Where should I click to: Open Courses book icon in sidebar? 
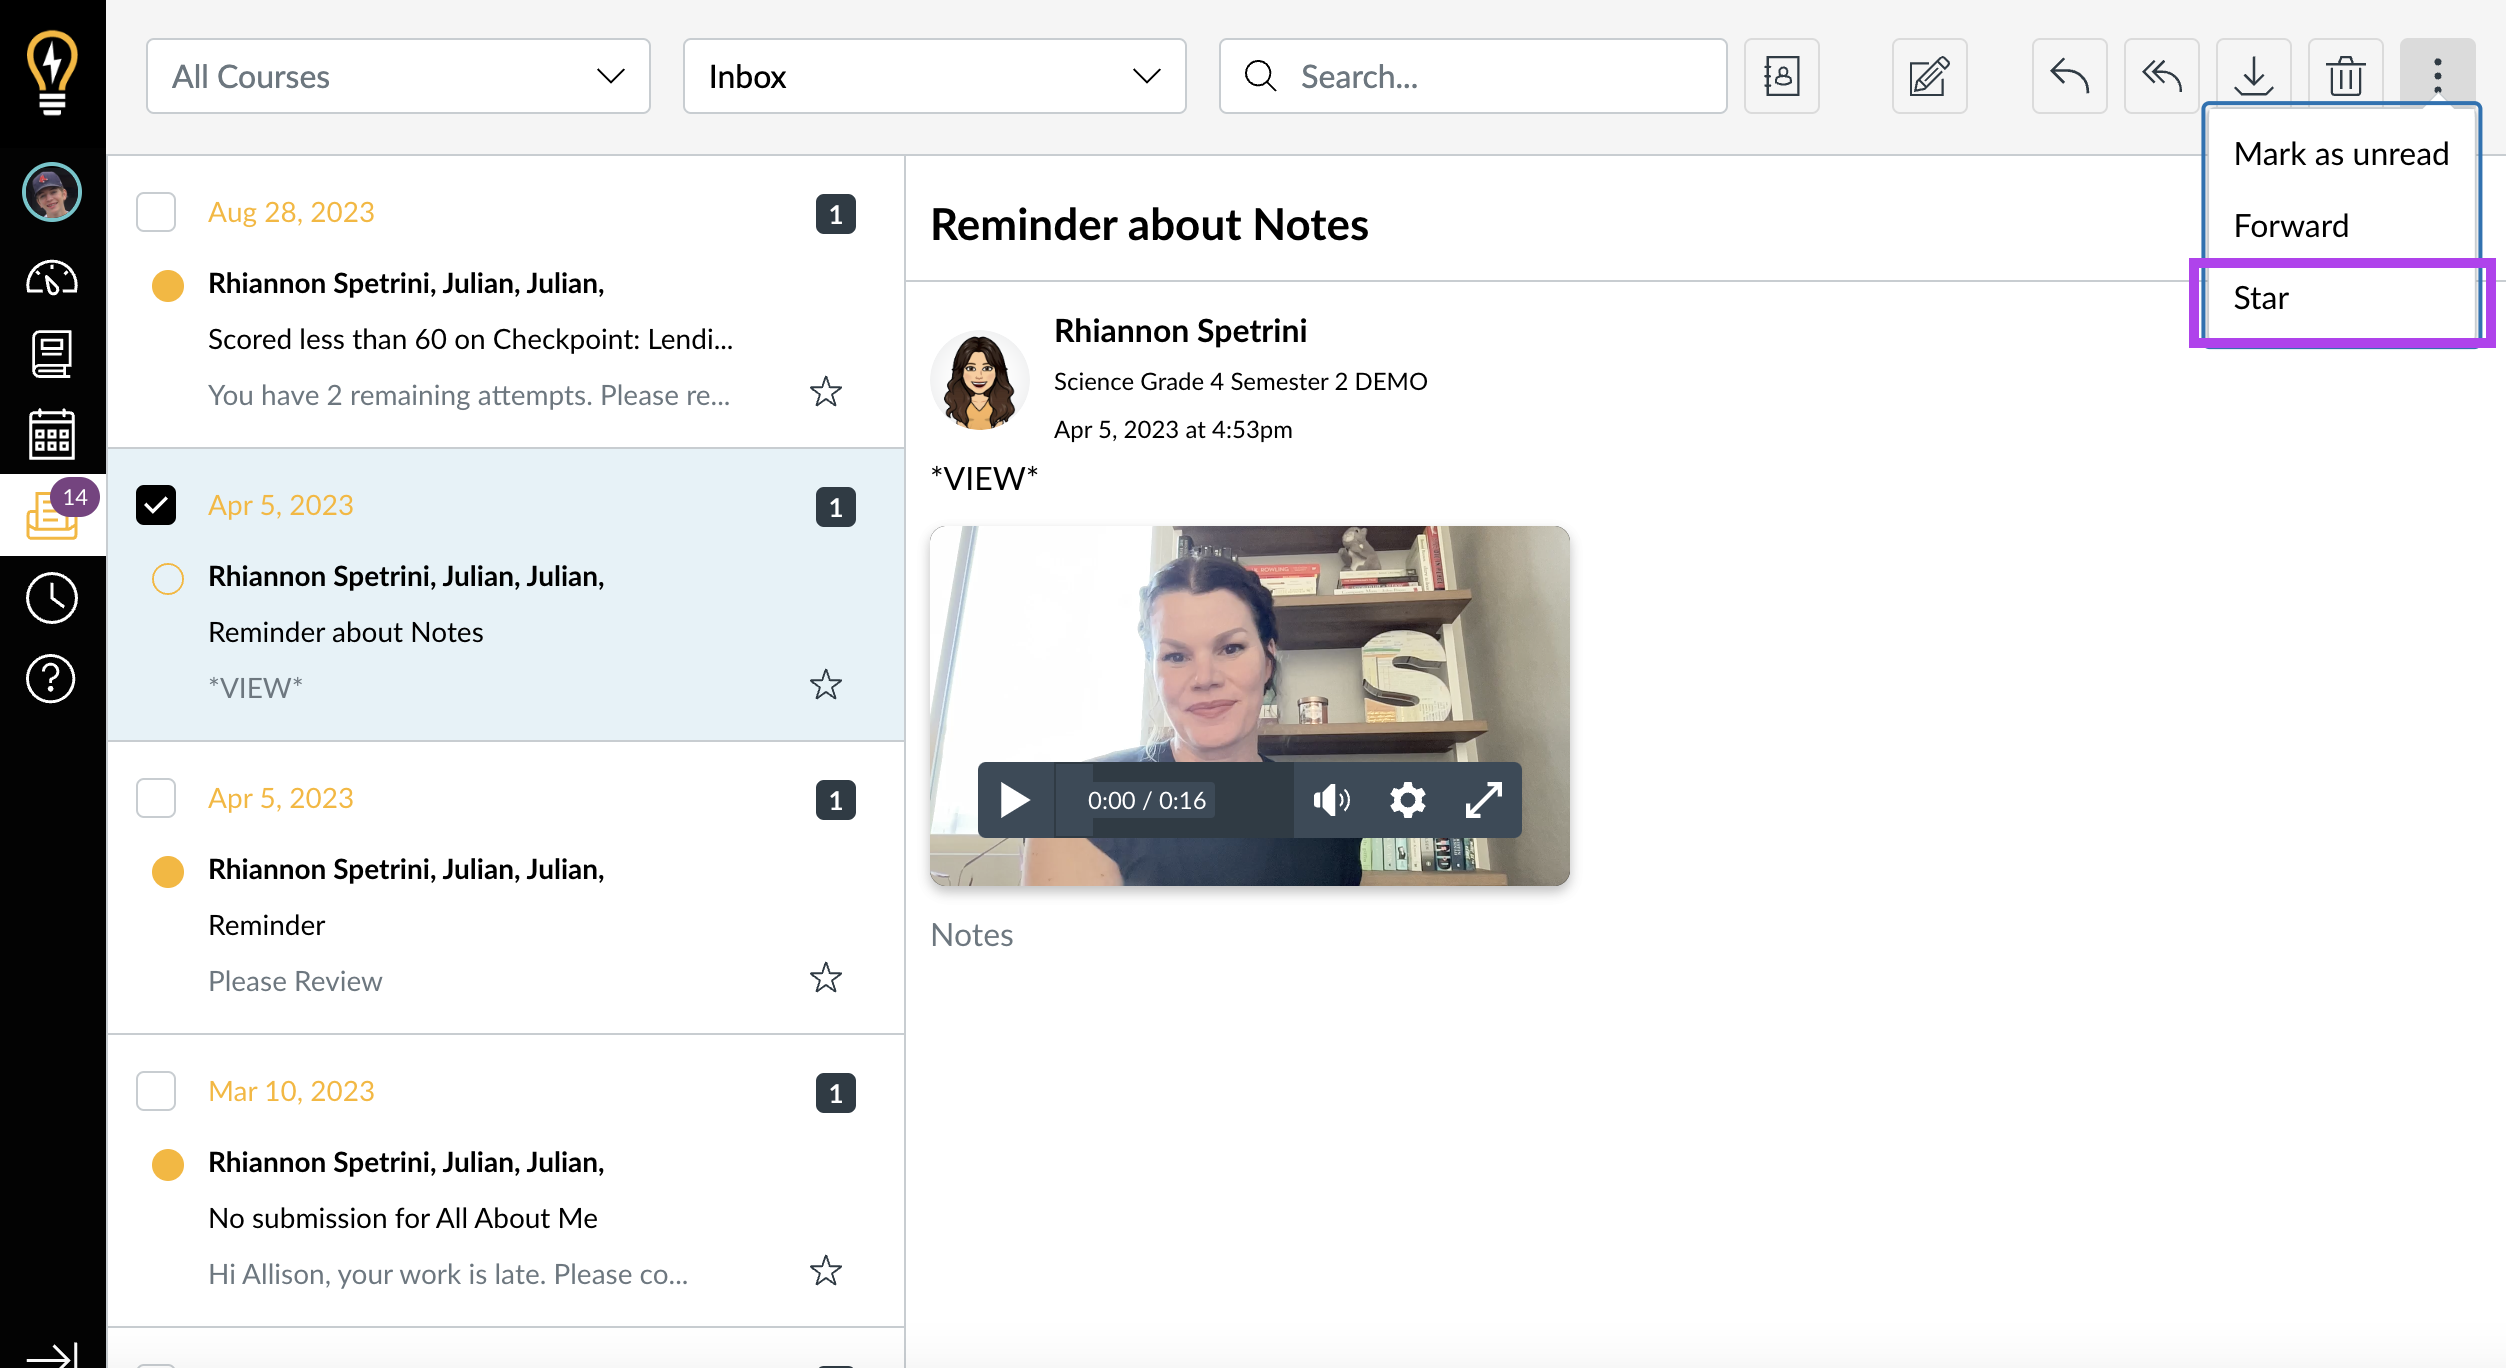52,354
